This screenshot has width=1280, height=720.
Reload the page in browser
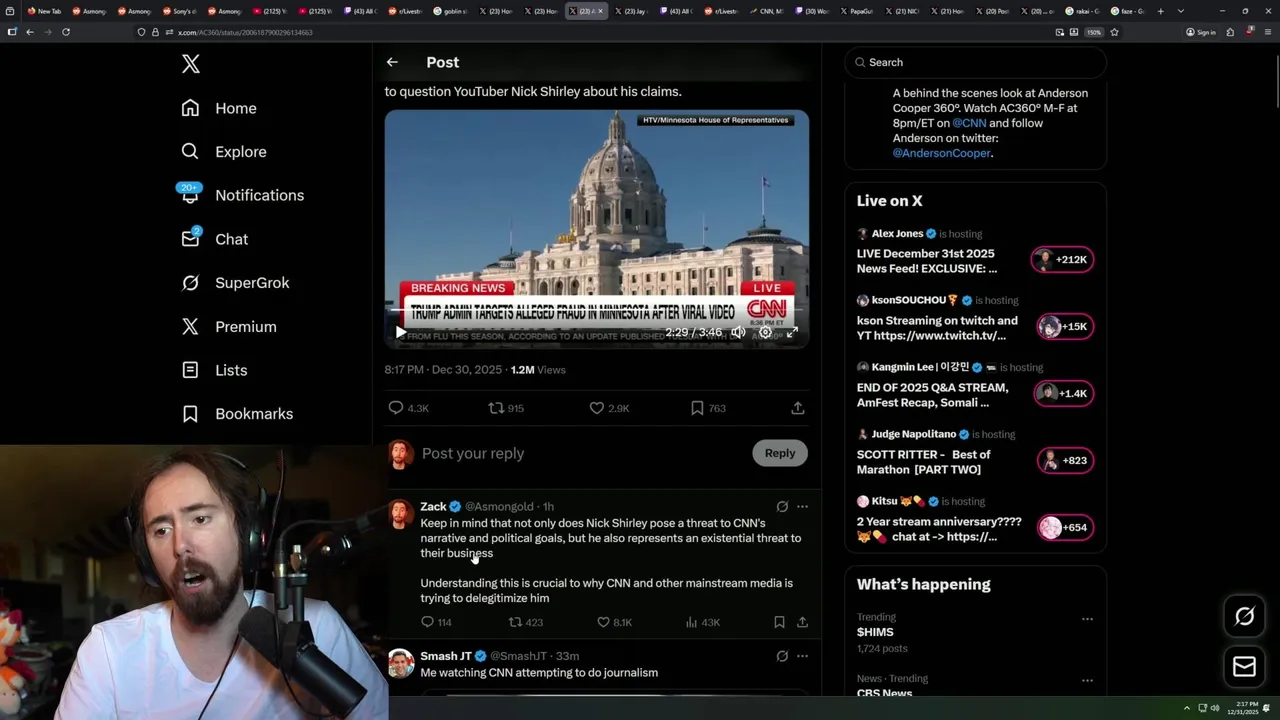[x=66, y=32]
